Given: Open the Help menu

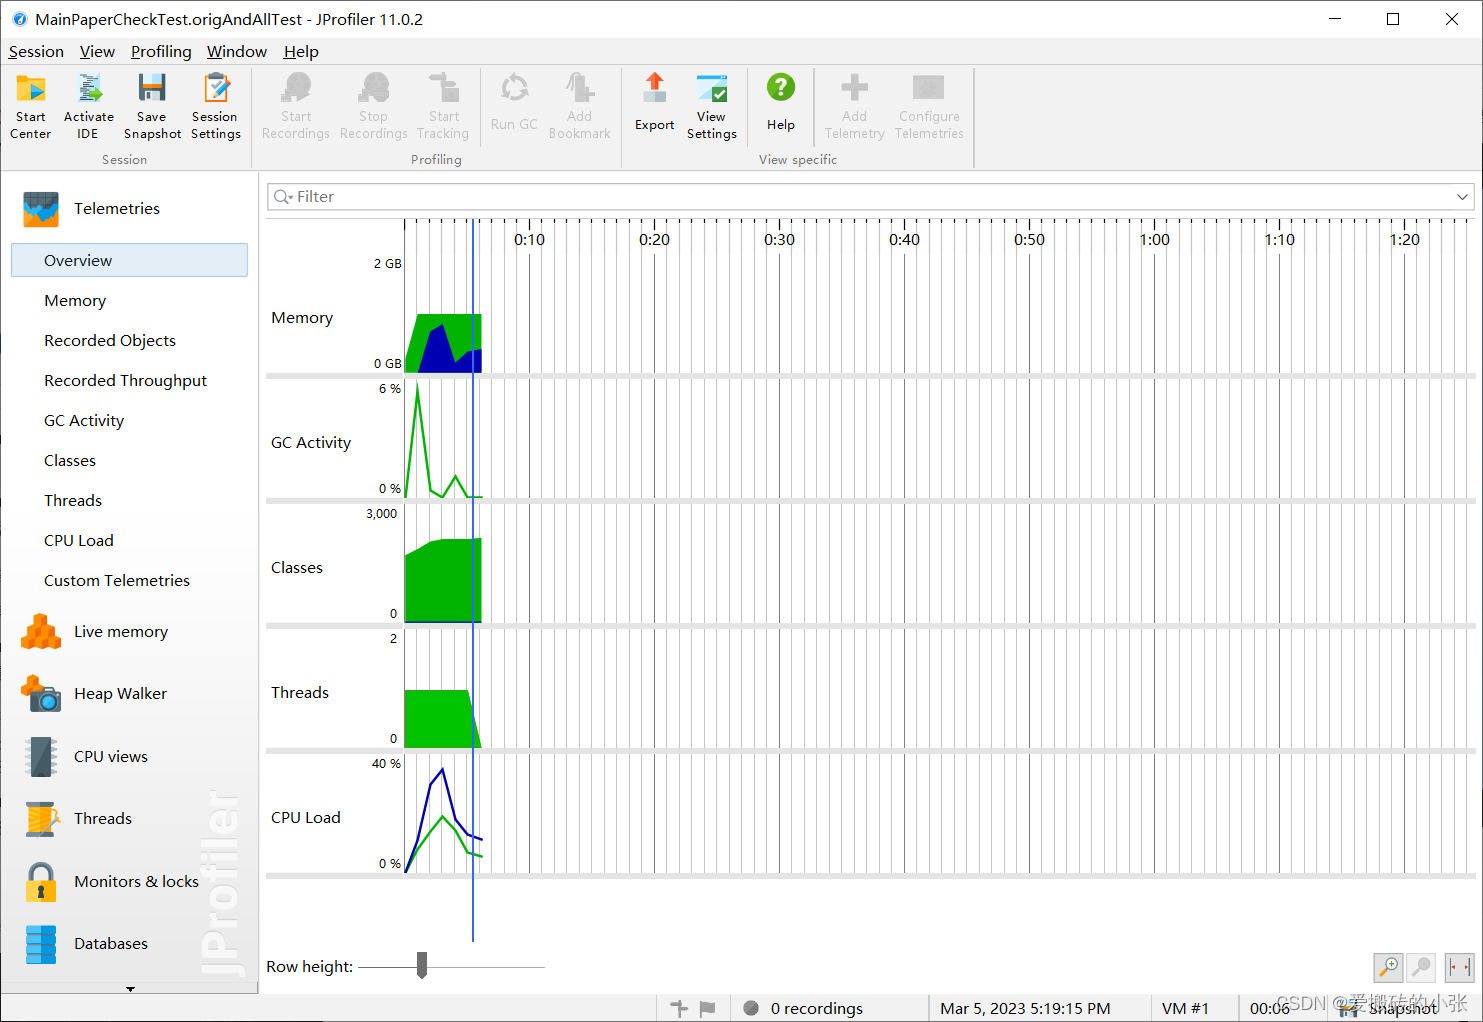Looking at the screenshot, I should coord(301,52).
